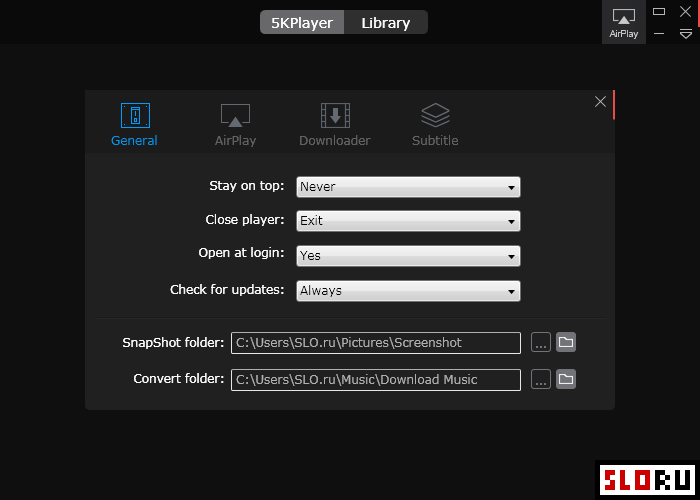Click the Close player label
Screen dimensions: 700x500
pos(245,220)
